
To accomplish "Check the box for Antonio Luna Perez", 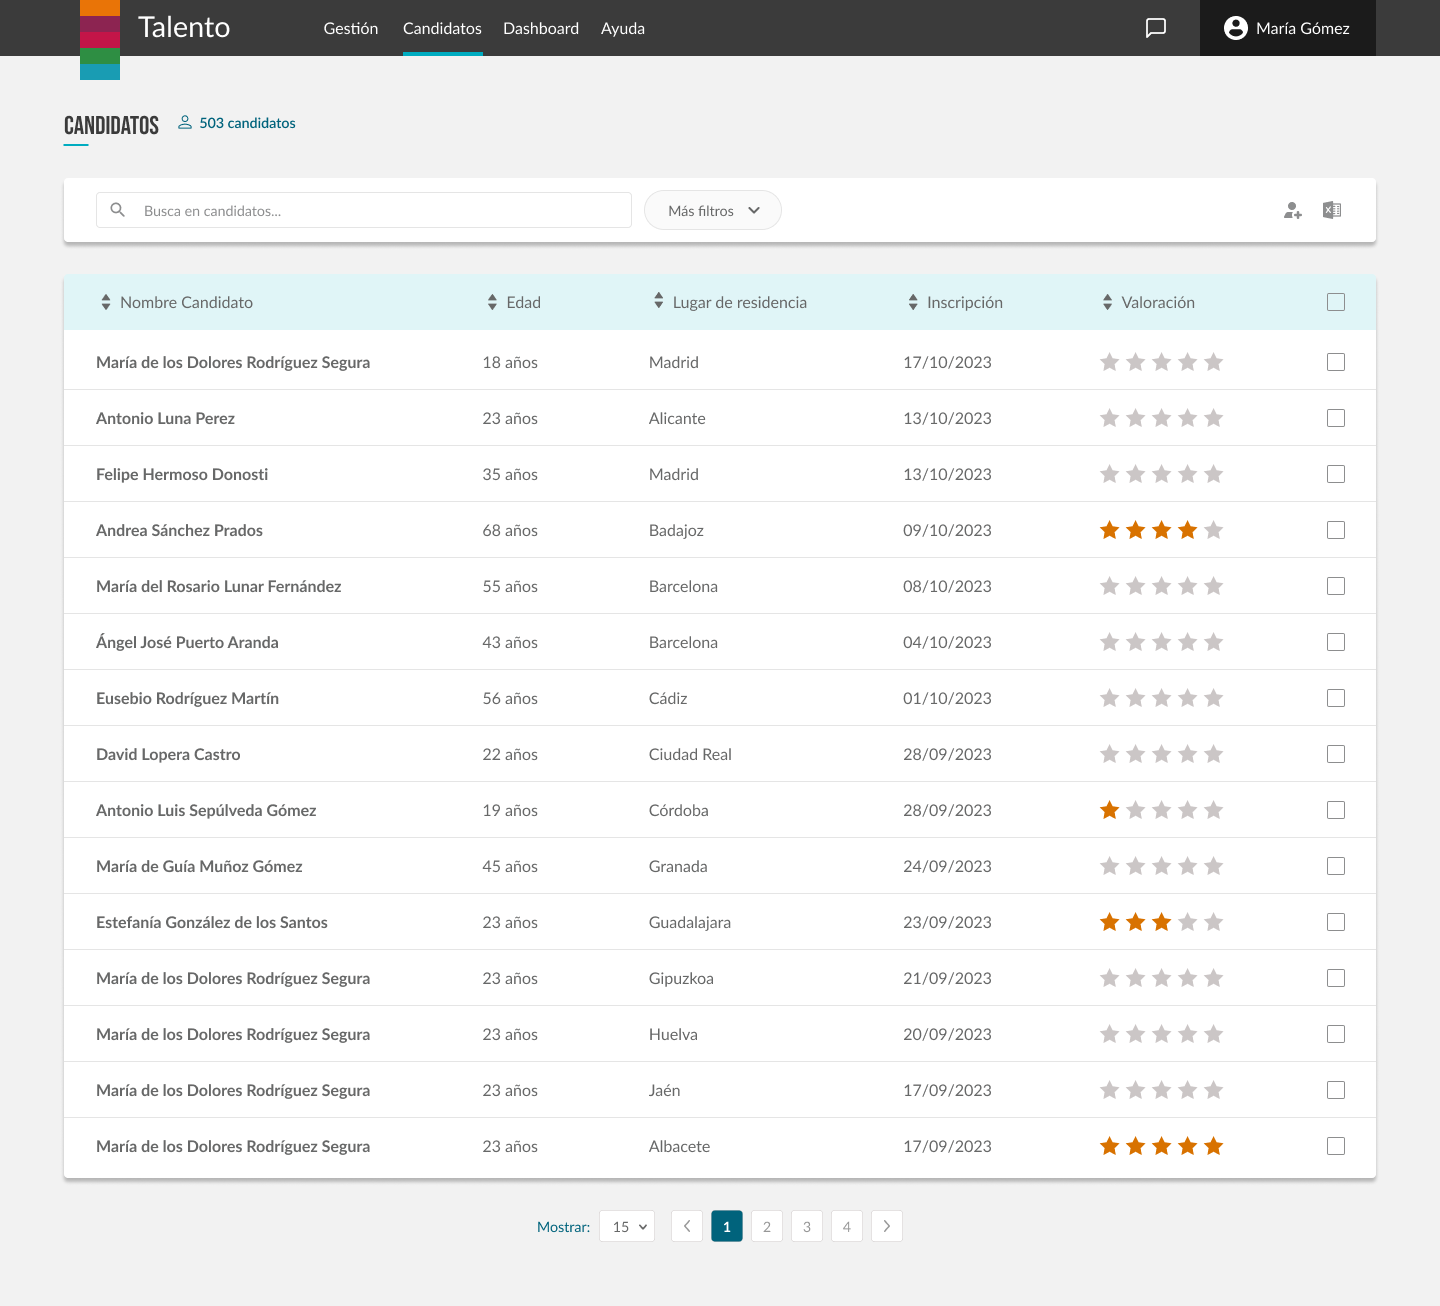I will [1336, 418].
